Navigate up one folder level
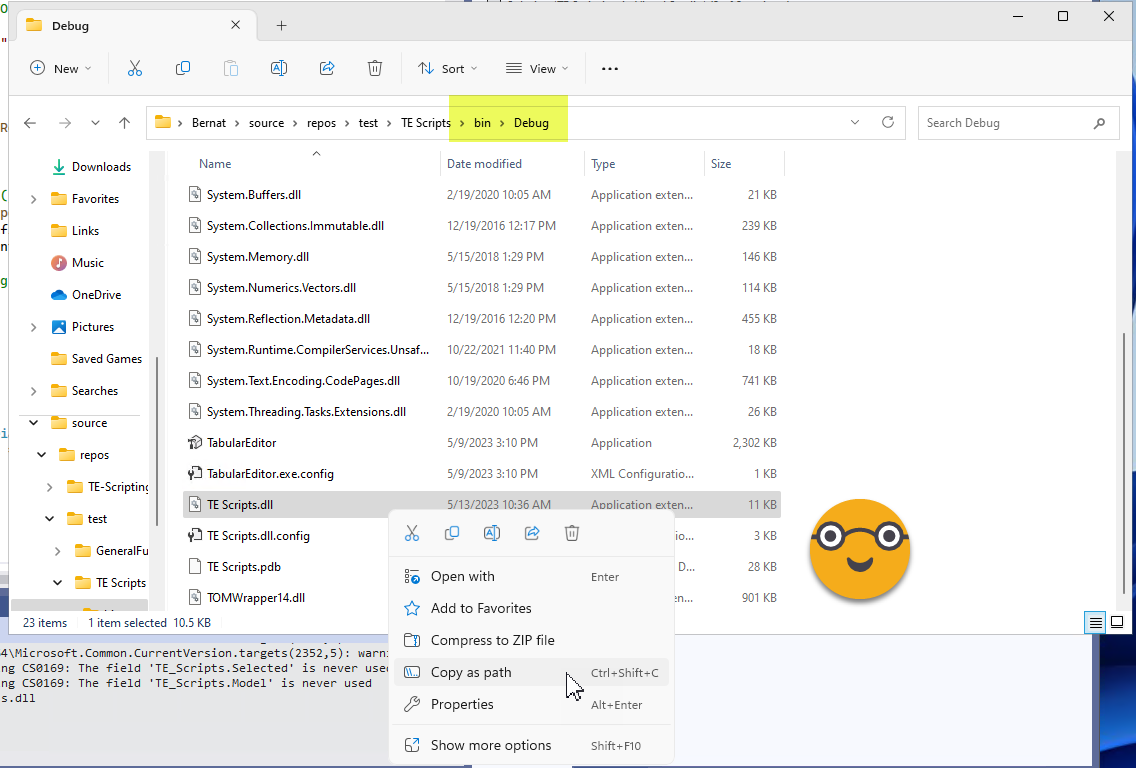This screenshot has height=768, width=1136. [124, 123]
